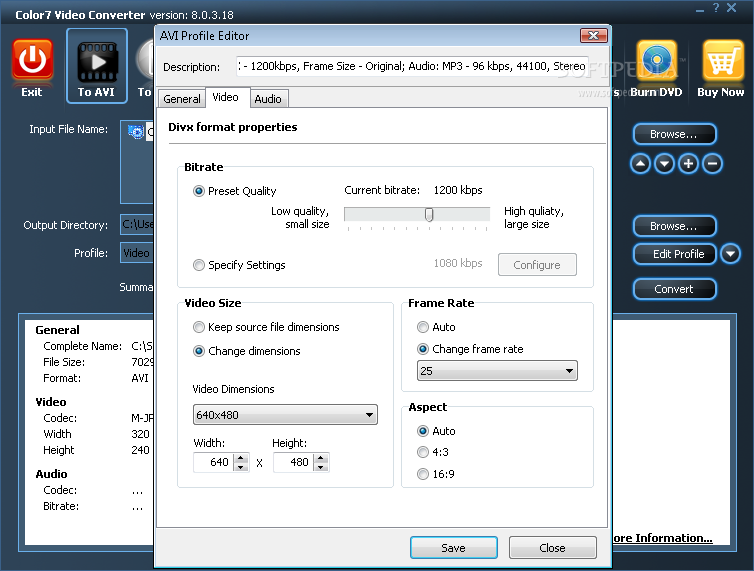Decrease the Height spinner value
Screen dimensions: 754x571
[321, 467]
